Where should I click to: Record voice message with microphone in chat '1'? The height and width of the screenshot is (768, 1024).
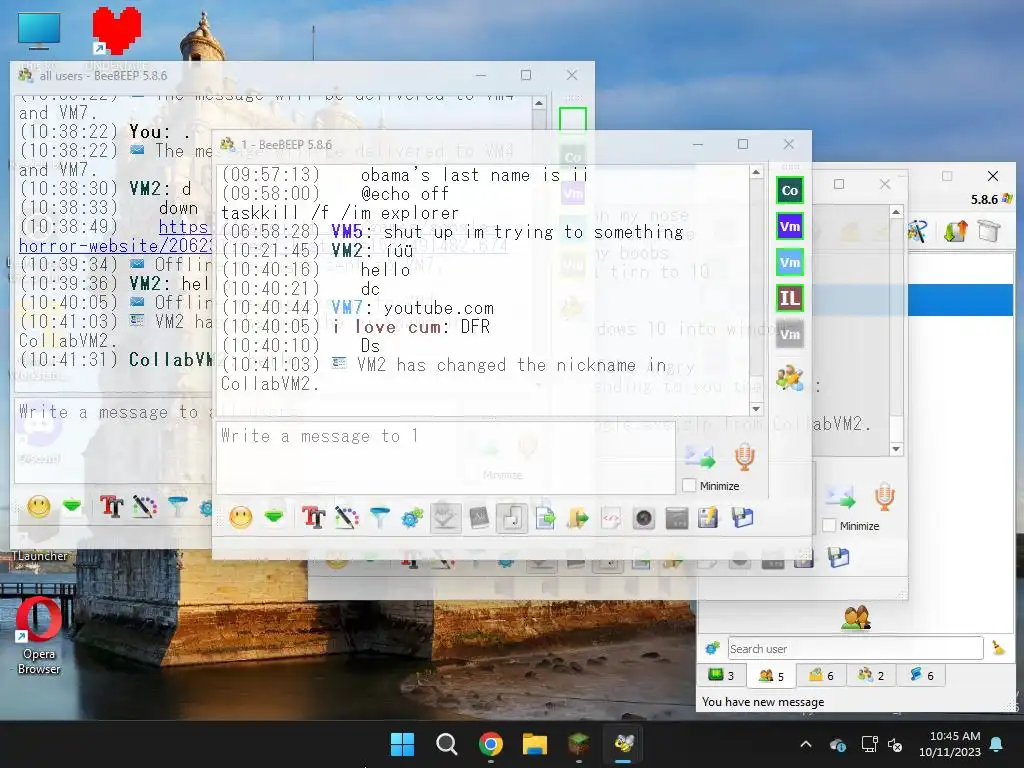tap(744, 457)
